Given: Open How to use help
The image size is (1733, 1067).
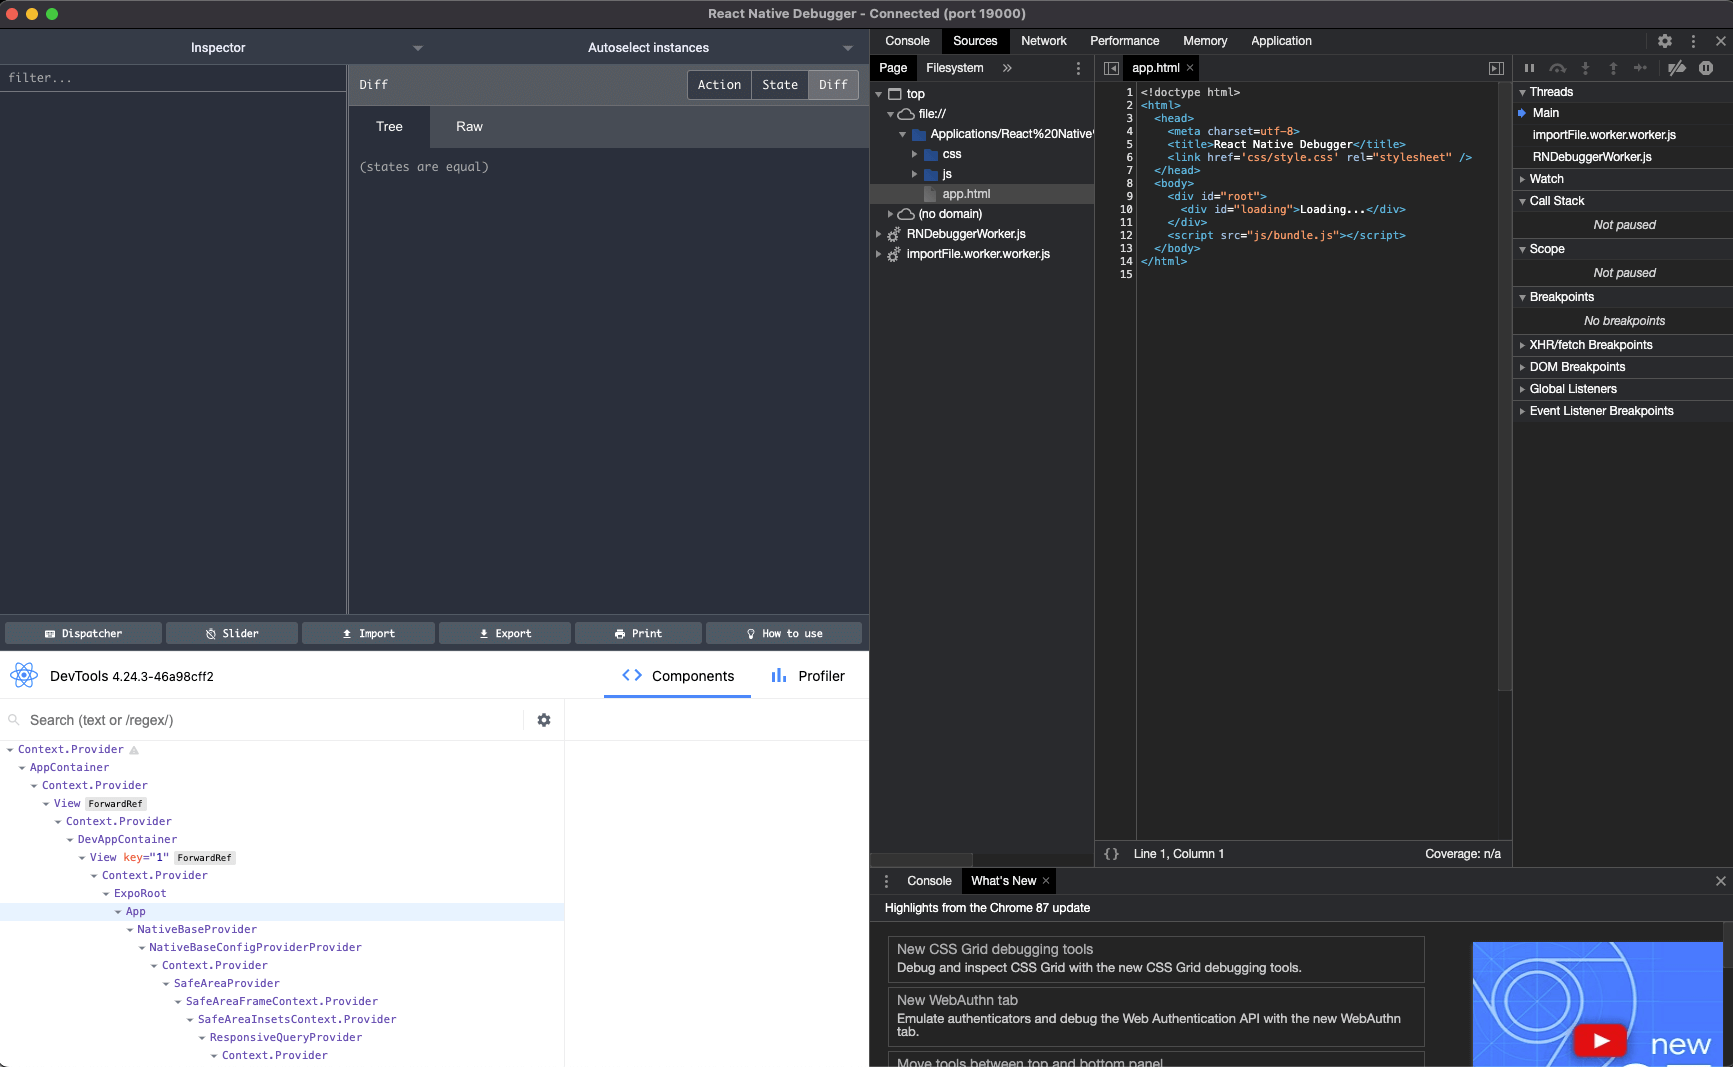Looking at the screenshot, I should (784, 633).
